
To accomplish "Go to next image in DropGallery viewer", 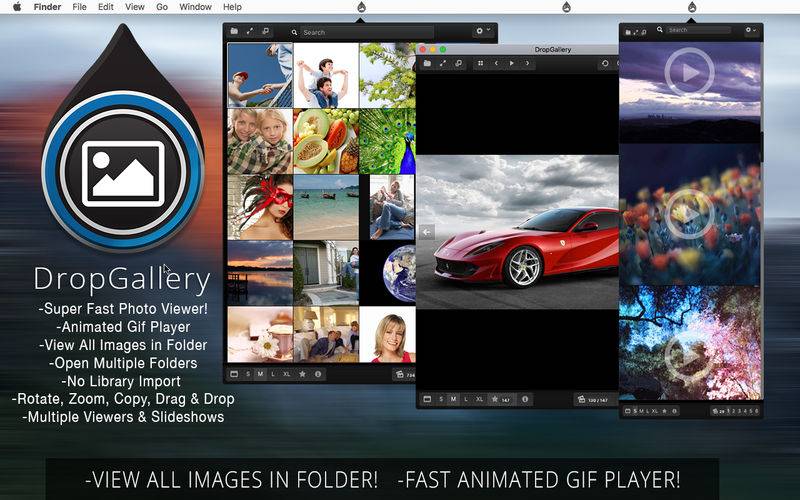I will pyautogui.click(x=527, y=63).
